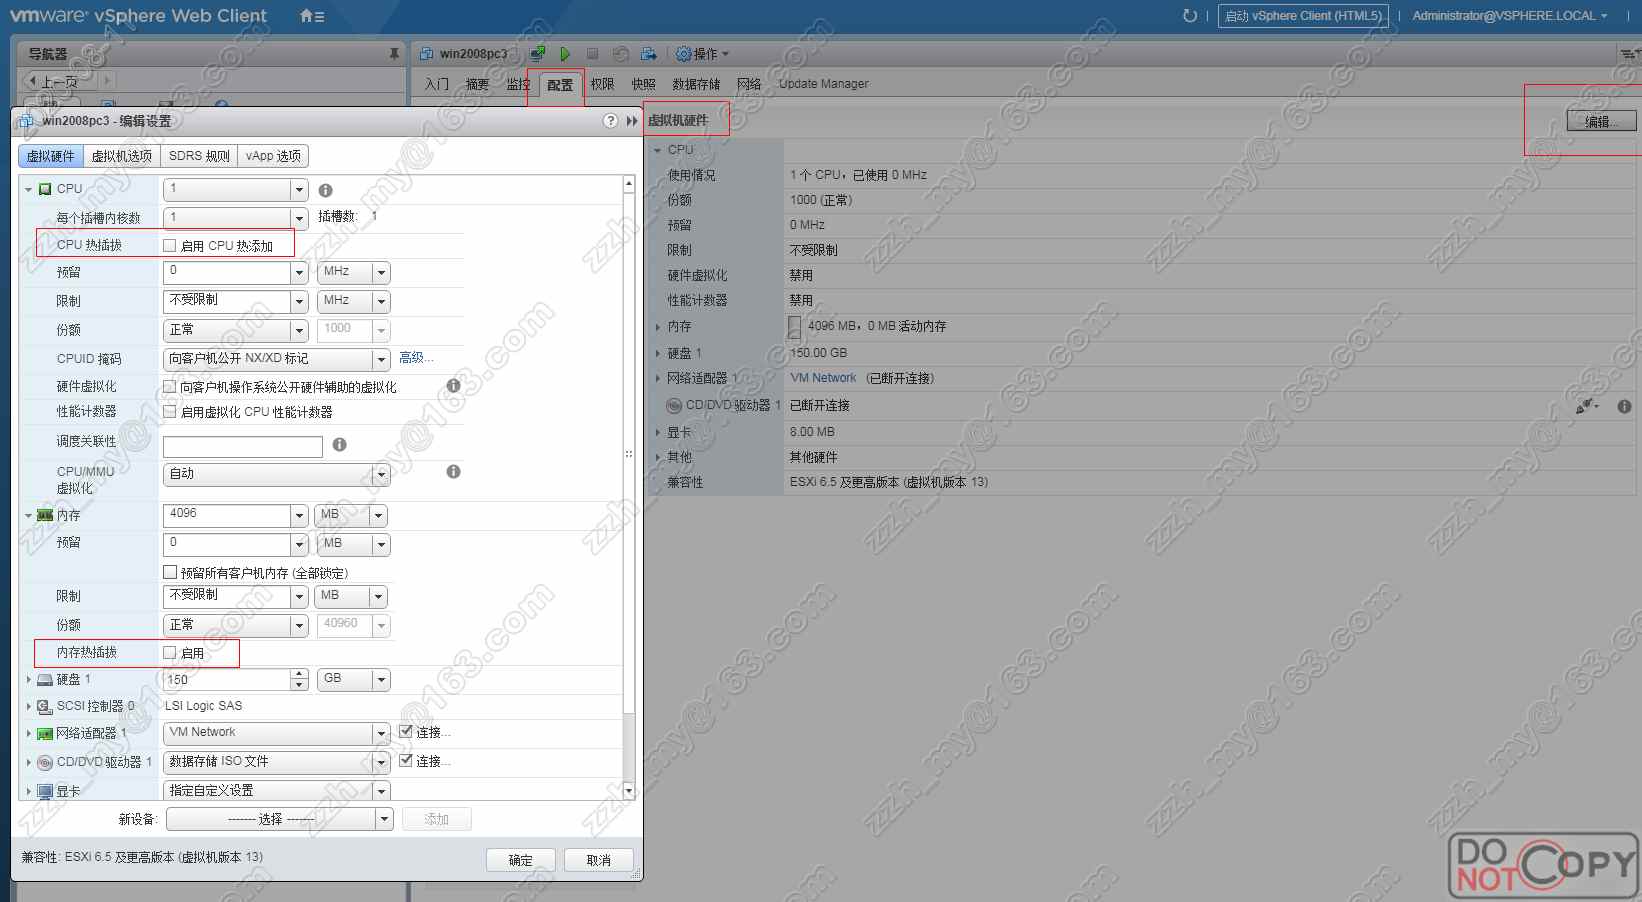This screenshot has width=1642, height=902.
Task: Check 预留所有客户机内存 (全部锁定)
Action: 170,572
